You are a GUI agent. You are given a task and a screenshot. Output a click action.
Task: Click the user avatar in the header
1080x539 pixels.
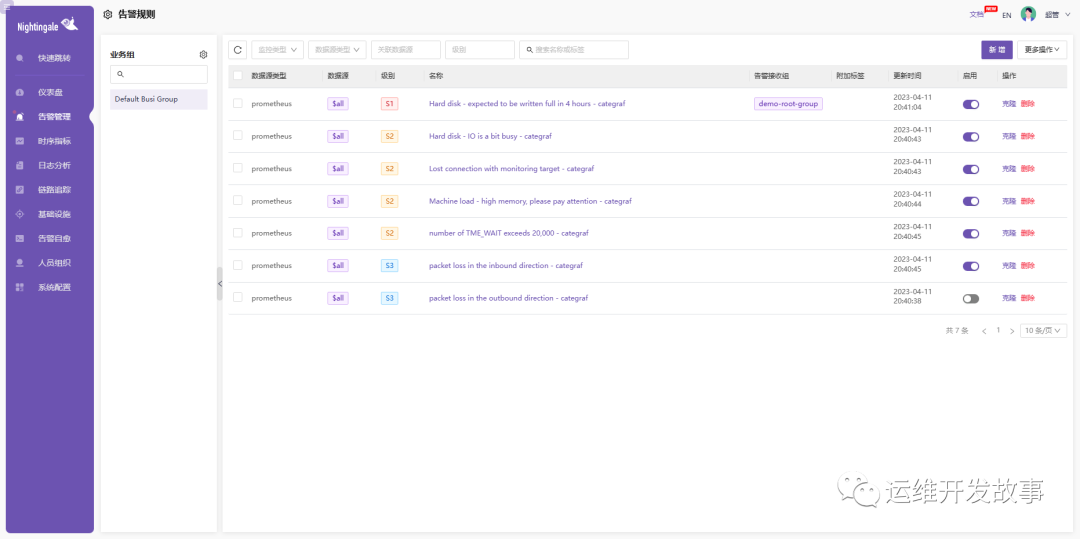[1028, 14]
